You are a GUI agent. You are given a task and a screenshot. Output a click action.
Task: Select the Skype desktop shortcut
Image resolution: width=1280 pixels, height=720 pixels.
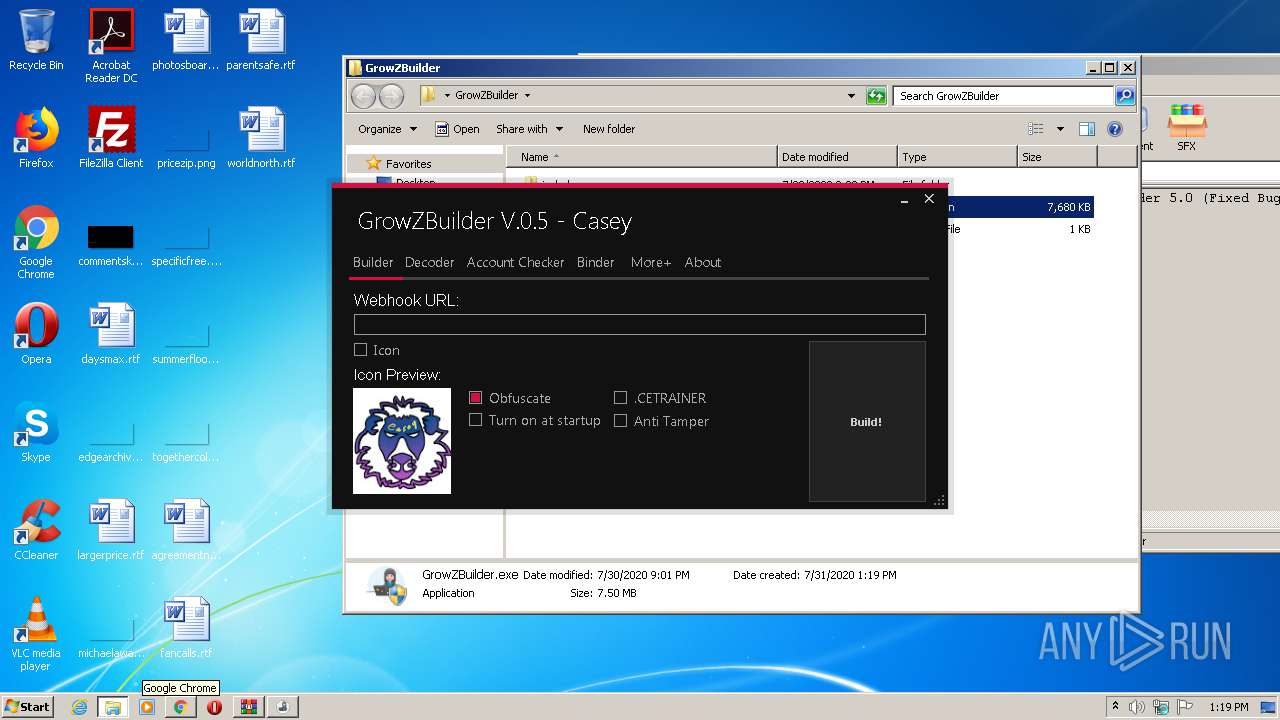[36, 432]
